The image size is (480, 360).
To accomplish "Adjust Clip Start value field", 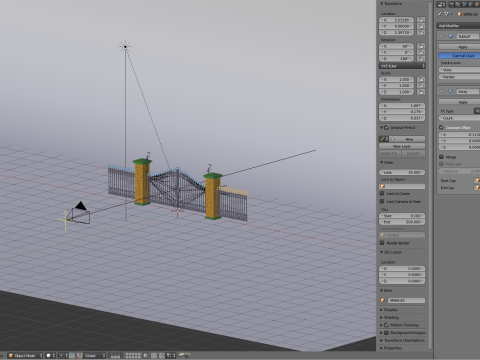I will click(x=402, y=216).
